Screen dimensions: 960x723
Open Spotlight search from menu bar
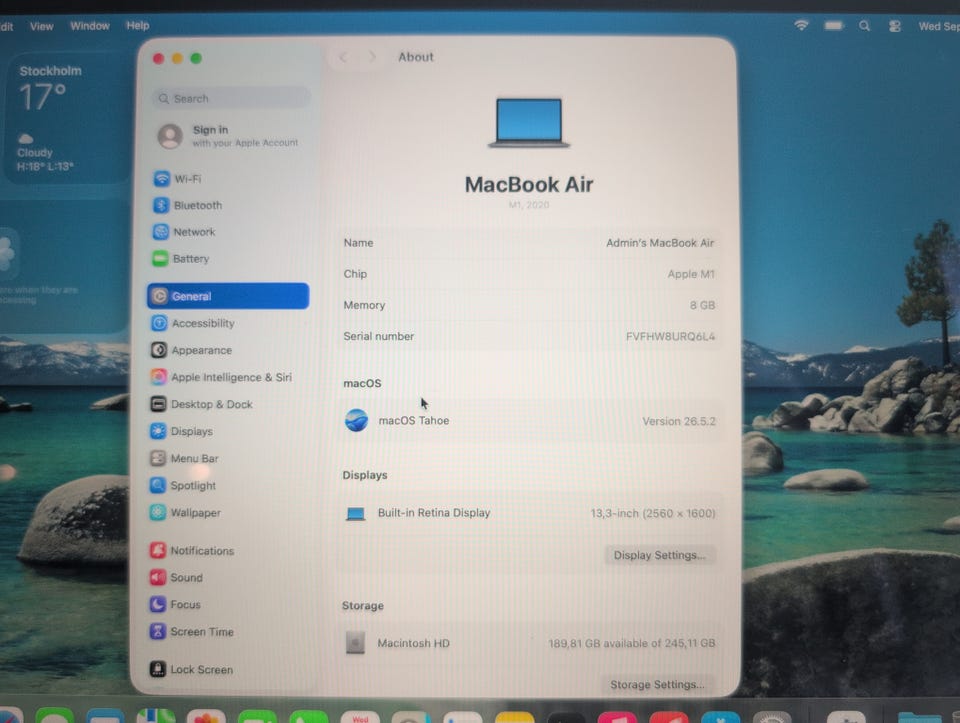coord(864,26)
